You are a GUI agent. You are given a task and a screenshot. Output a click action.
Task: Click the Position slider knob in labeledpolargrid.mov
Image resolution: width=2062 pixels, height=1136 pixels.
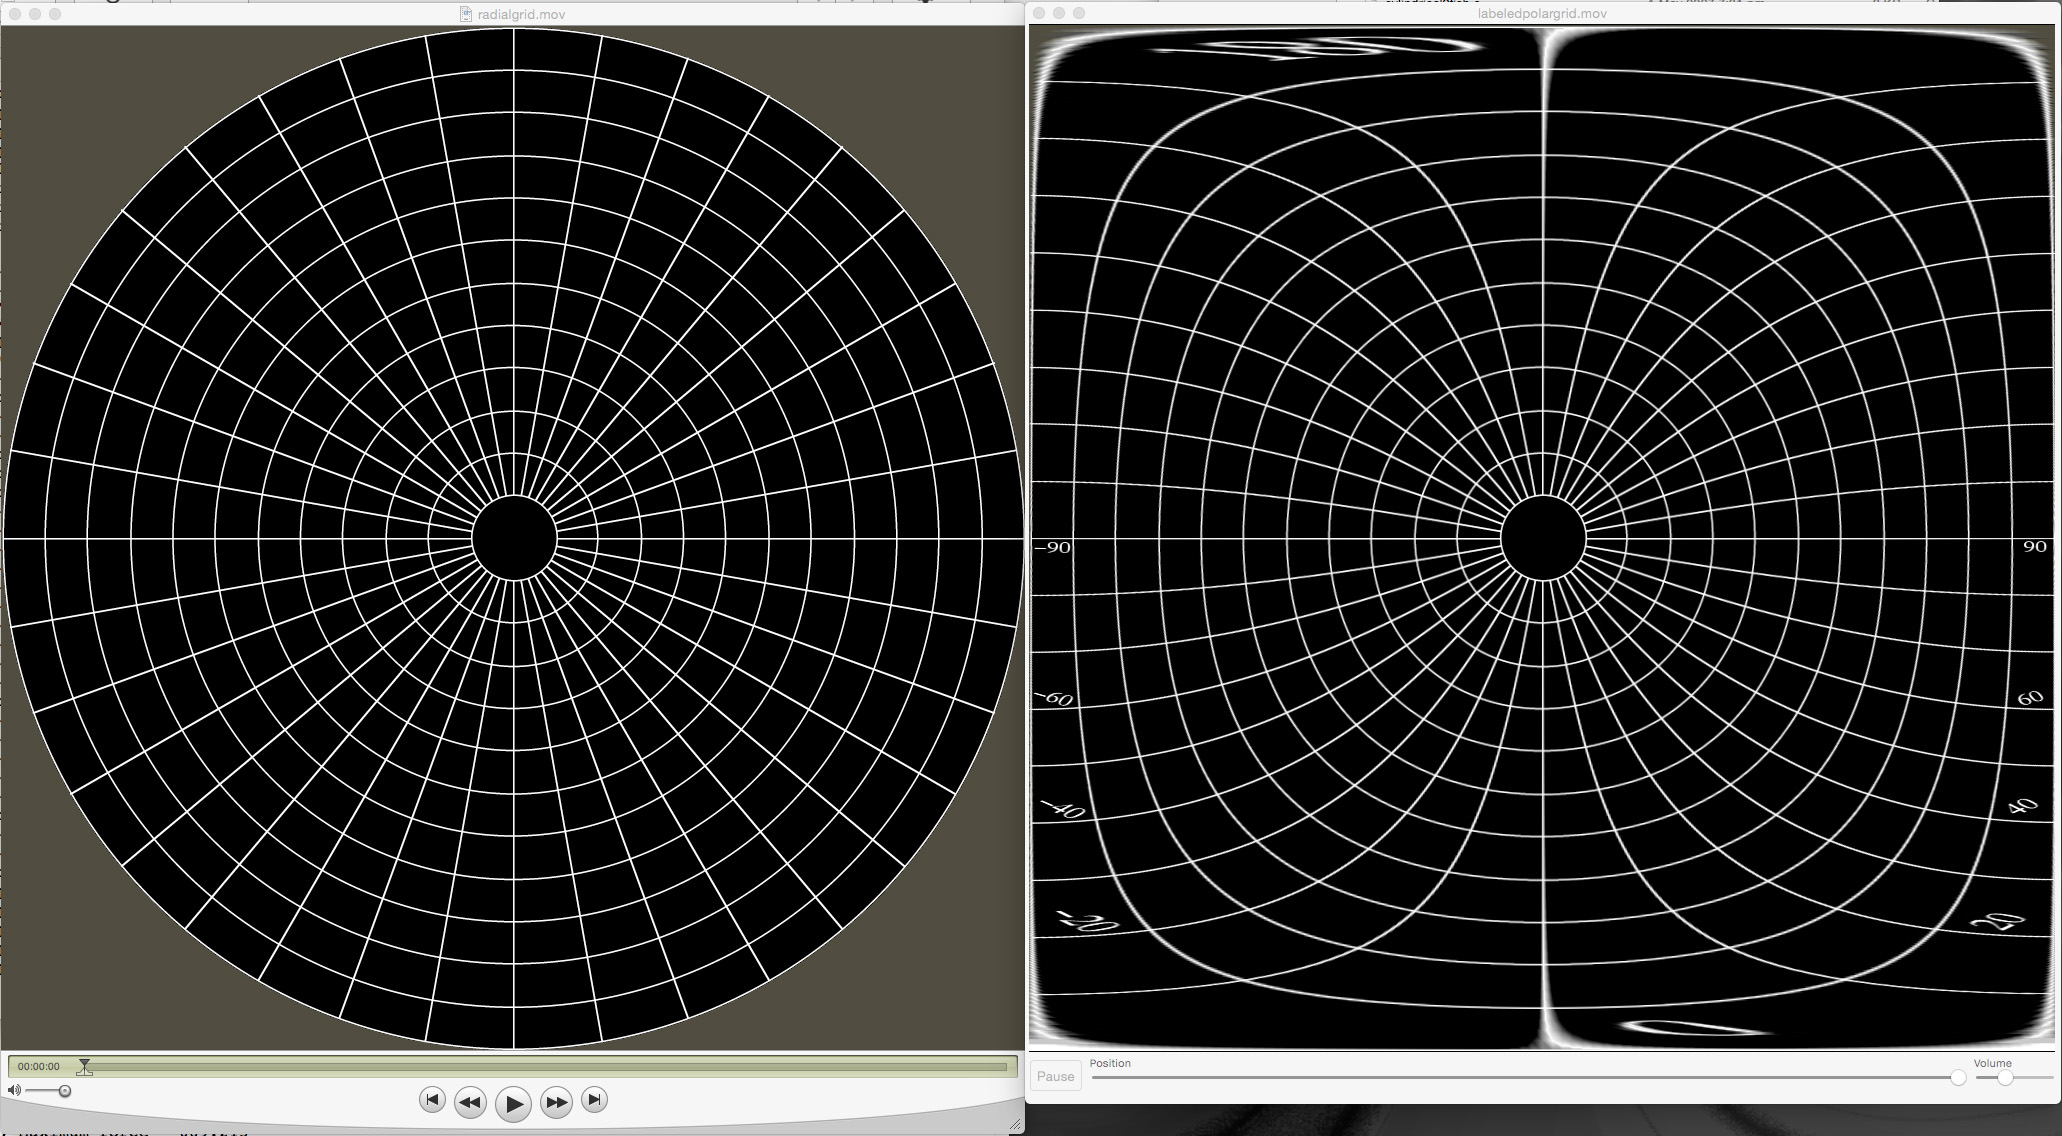pos(1958,1077)
